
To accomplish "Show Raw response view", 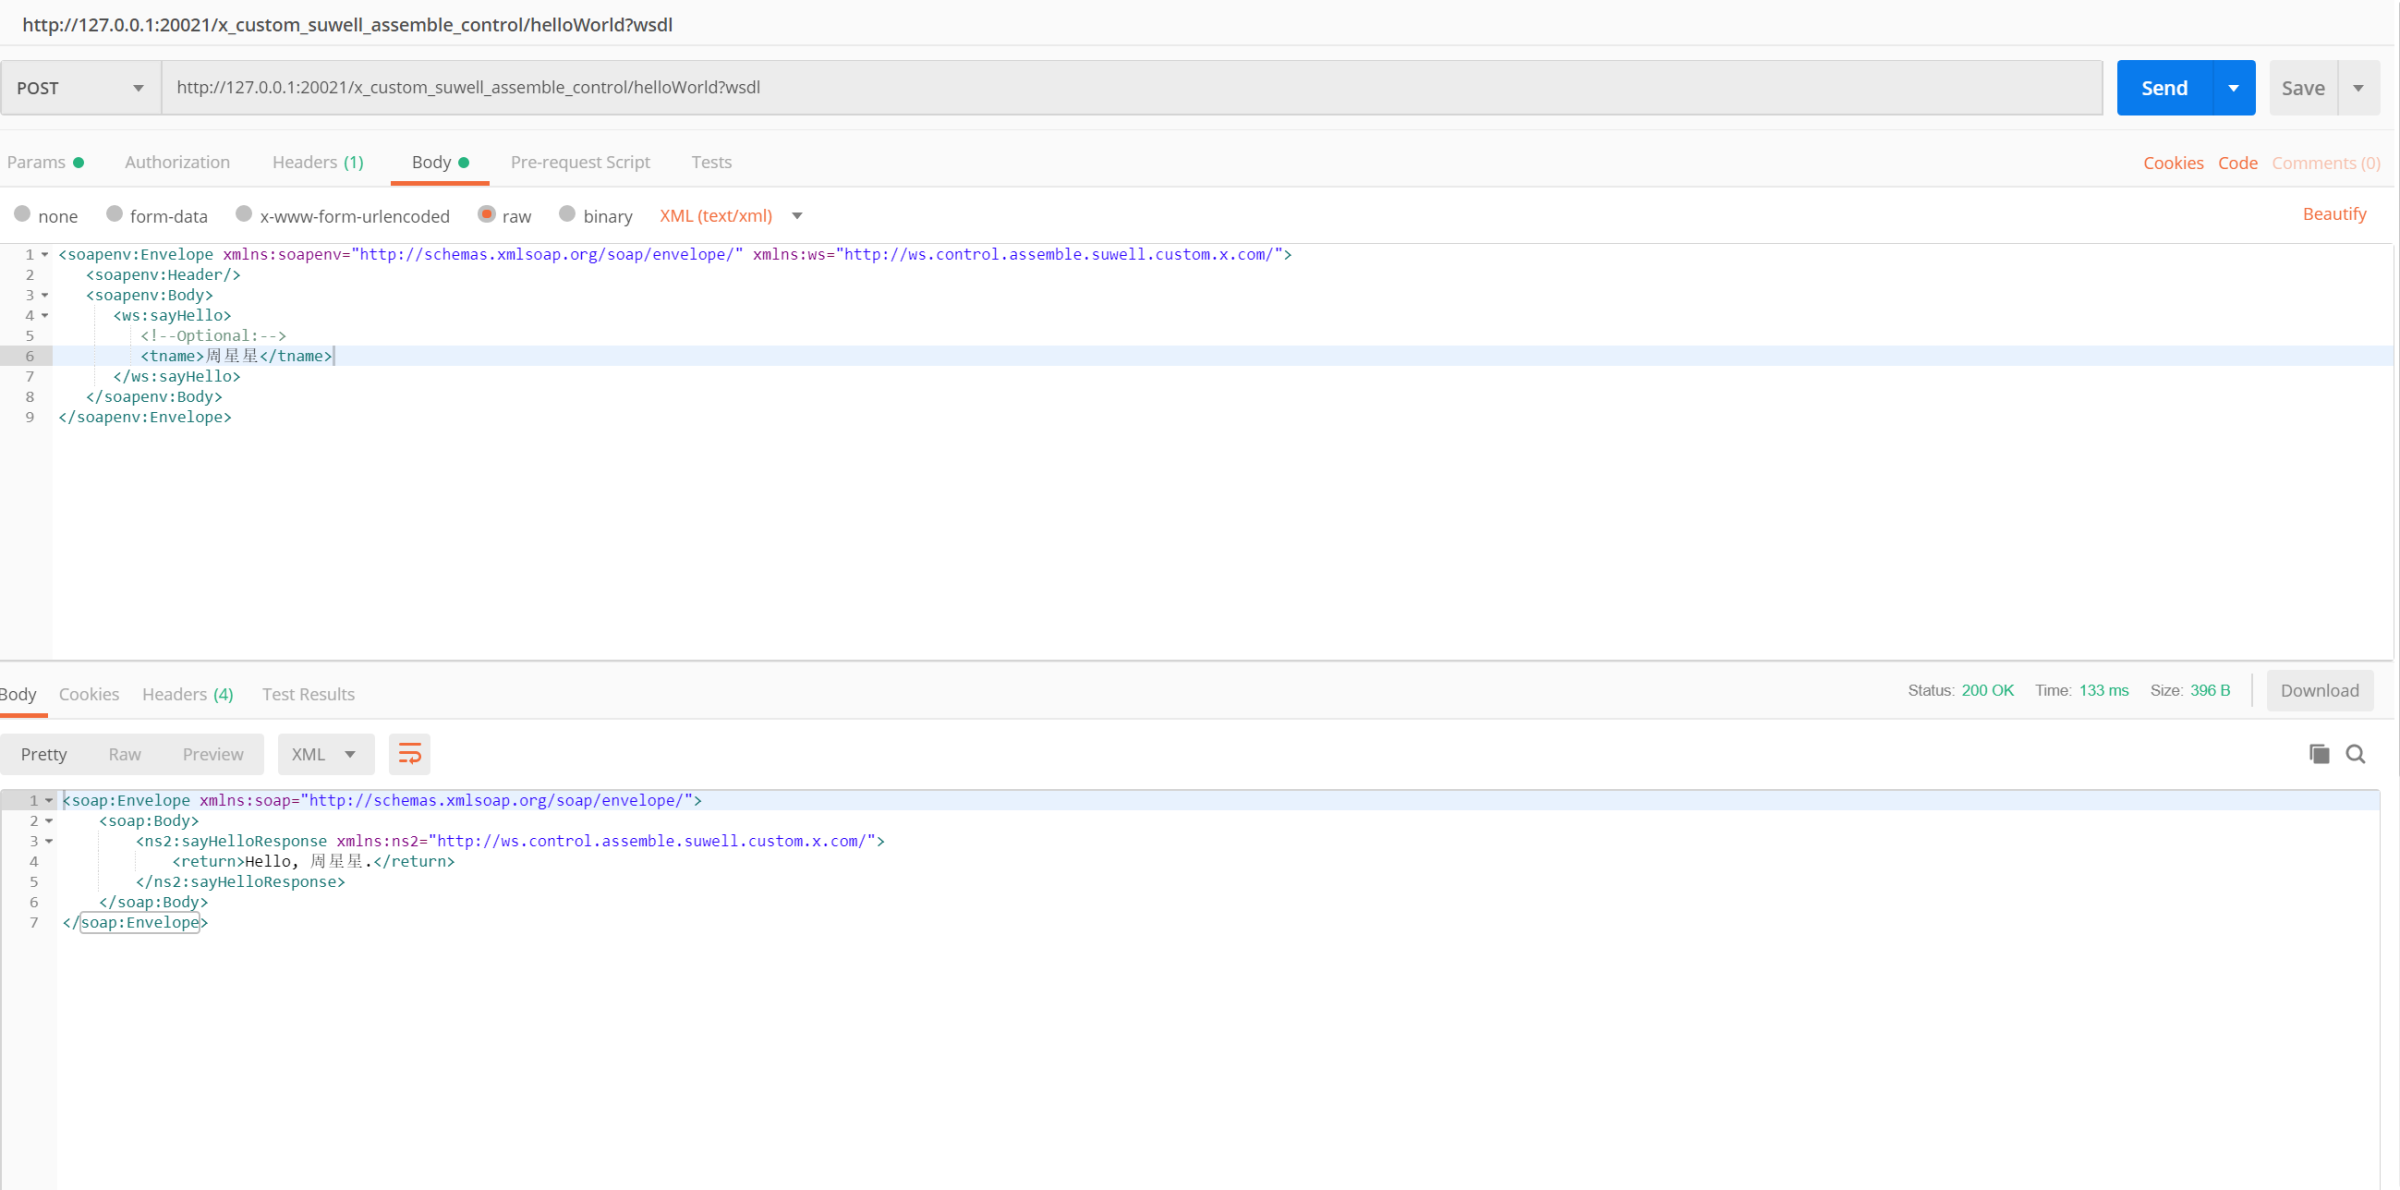I will (x=125, y=754).
